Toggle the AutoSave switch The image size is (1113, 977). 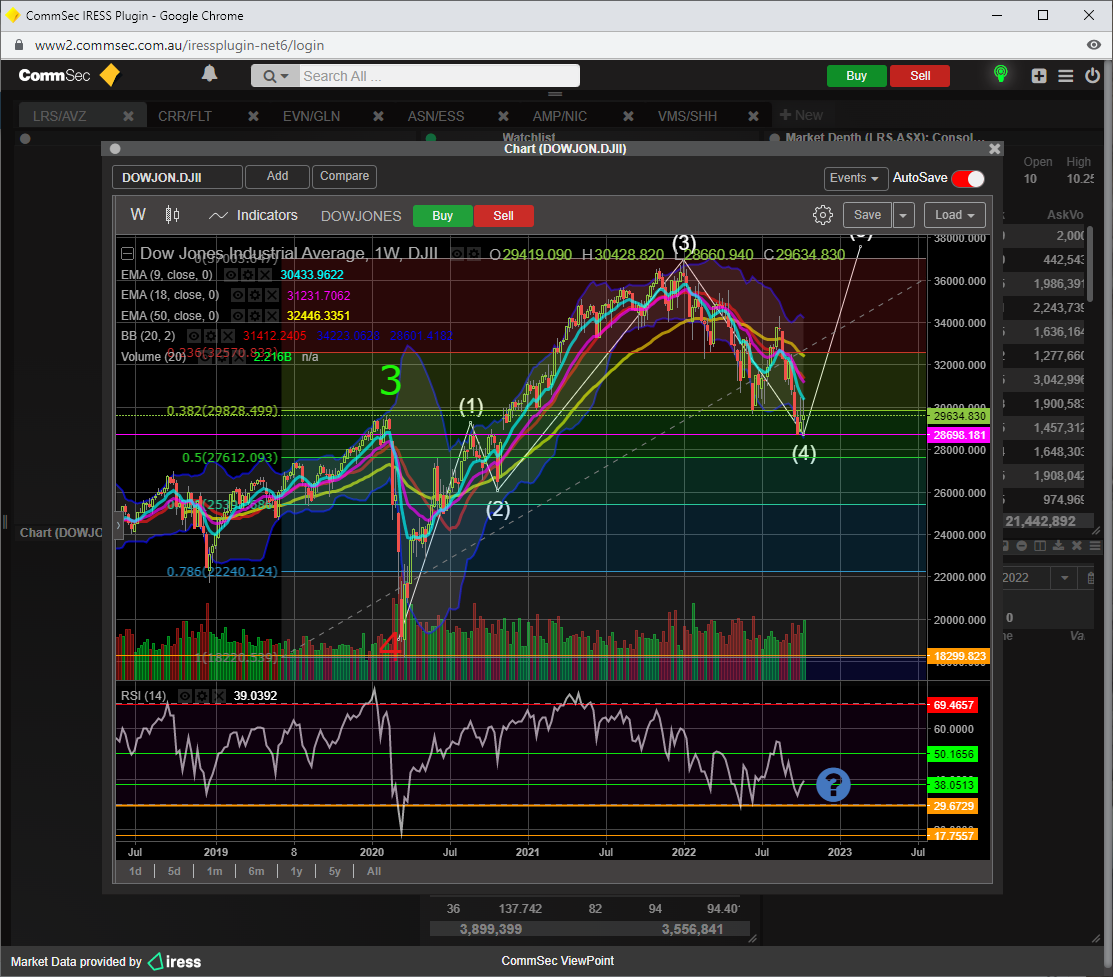point(968,178)
